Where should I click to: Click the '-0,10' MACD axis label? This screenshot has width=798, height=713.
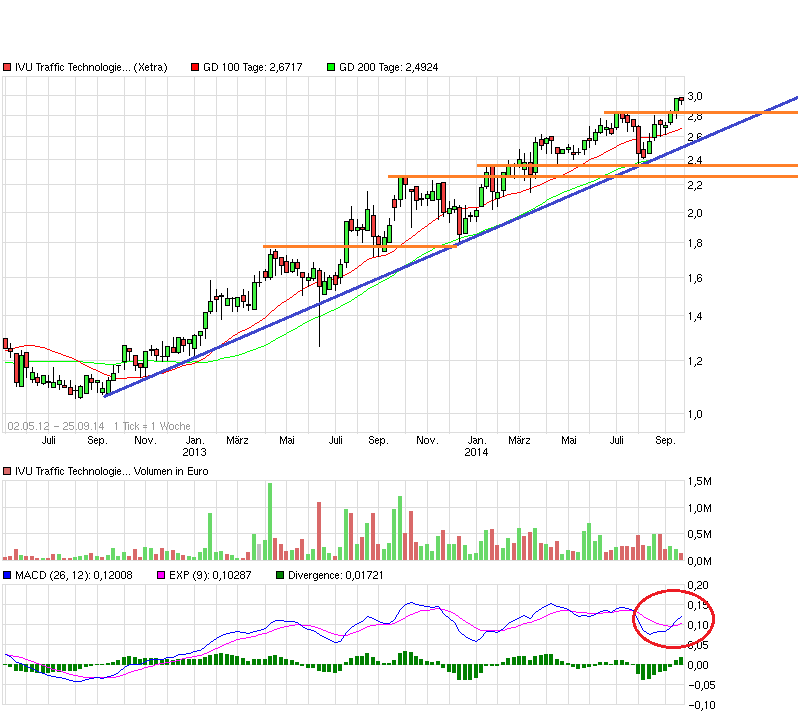pyautogui.click(x=702, y=705)
